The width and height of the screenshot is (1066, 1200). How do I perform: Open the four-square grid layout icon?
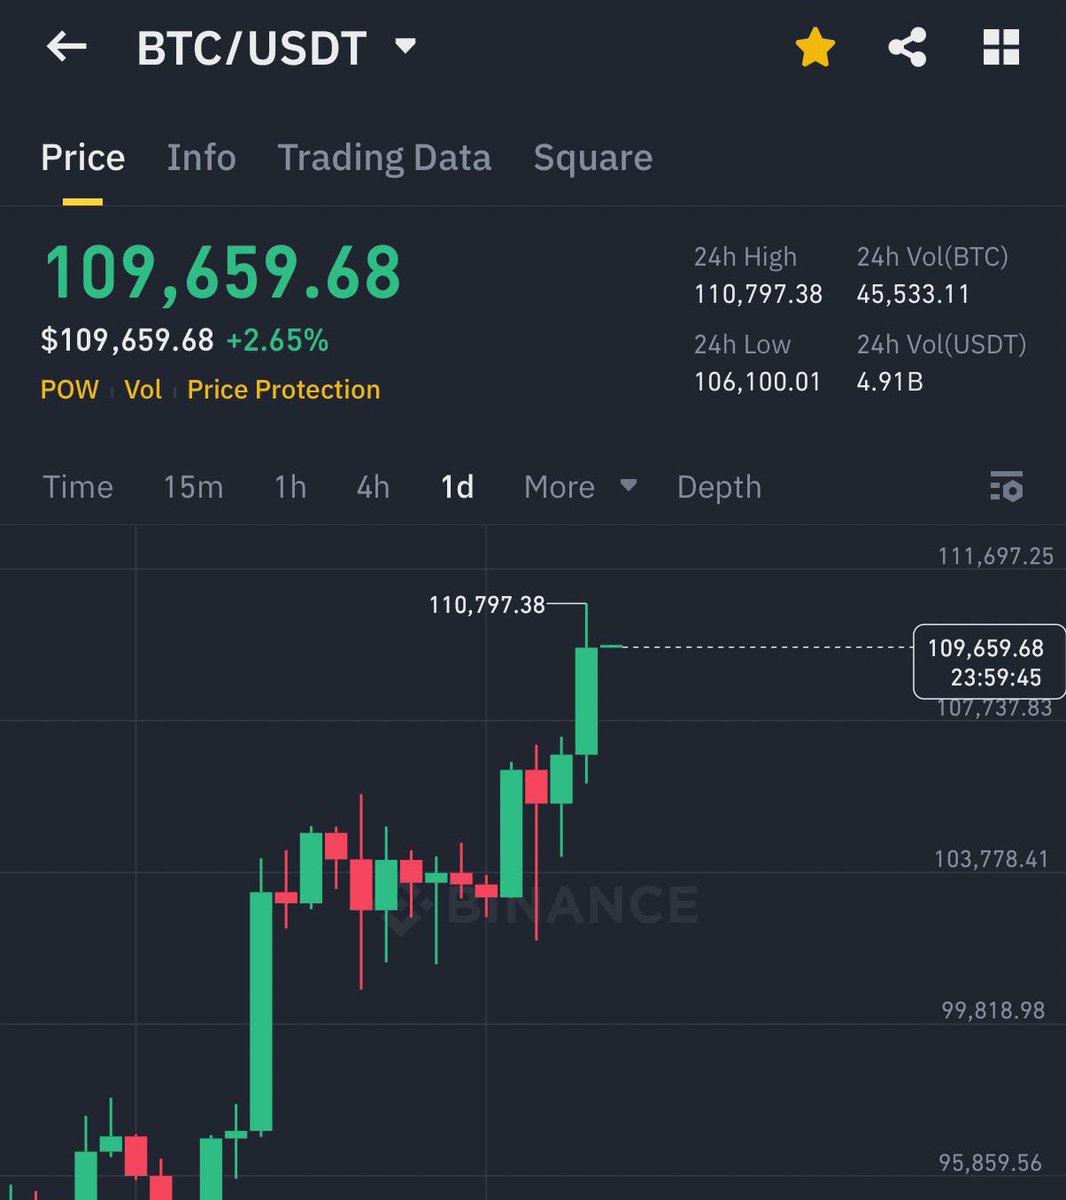[x=1001, y=47]
